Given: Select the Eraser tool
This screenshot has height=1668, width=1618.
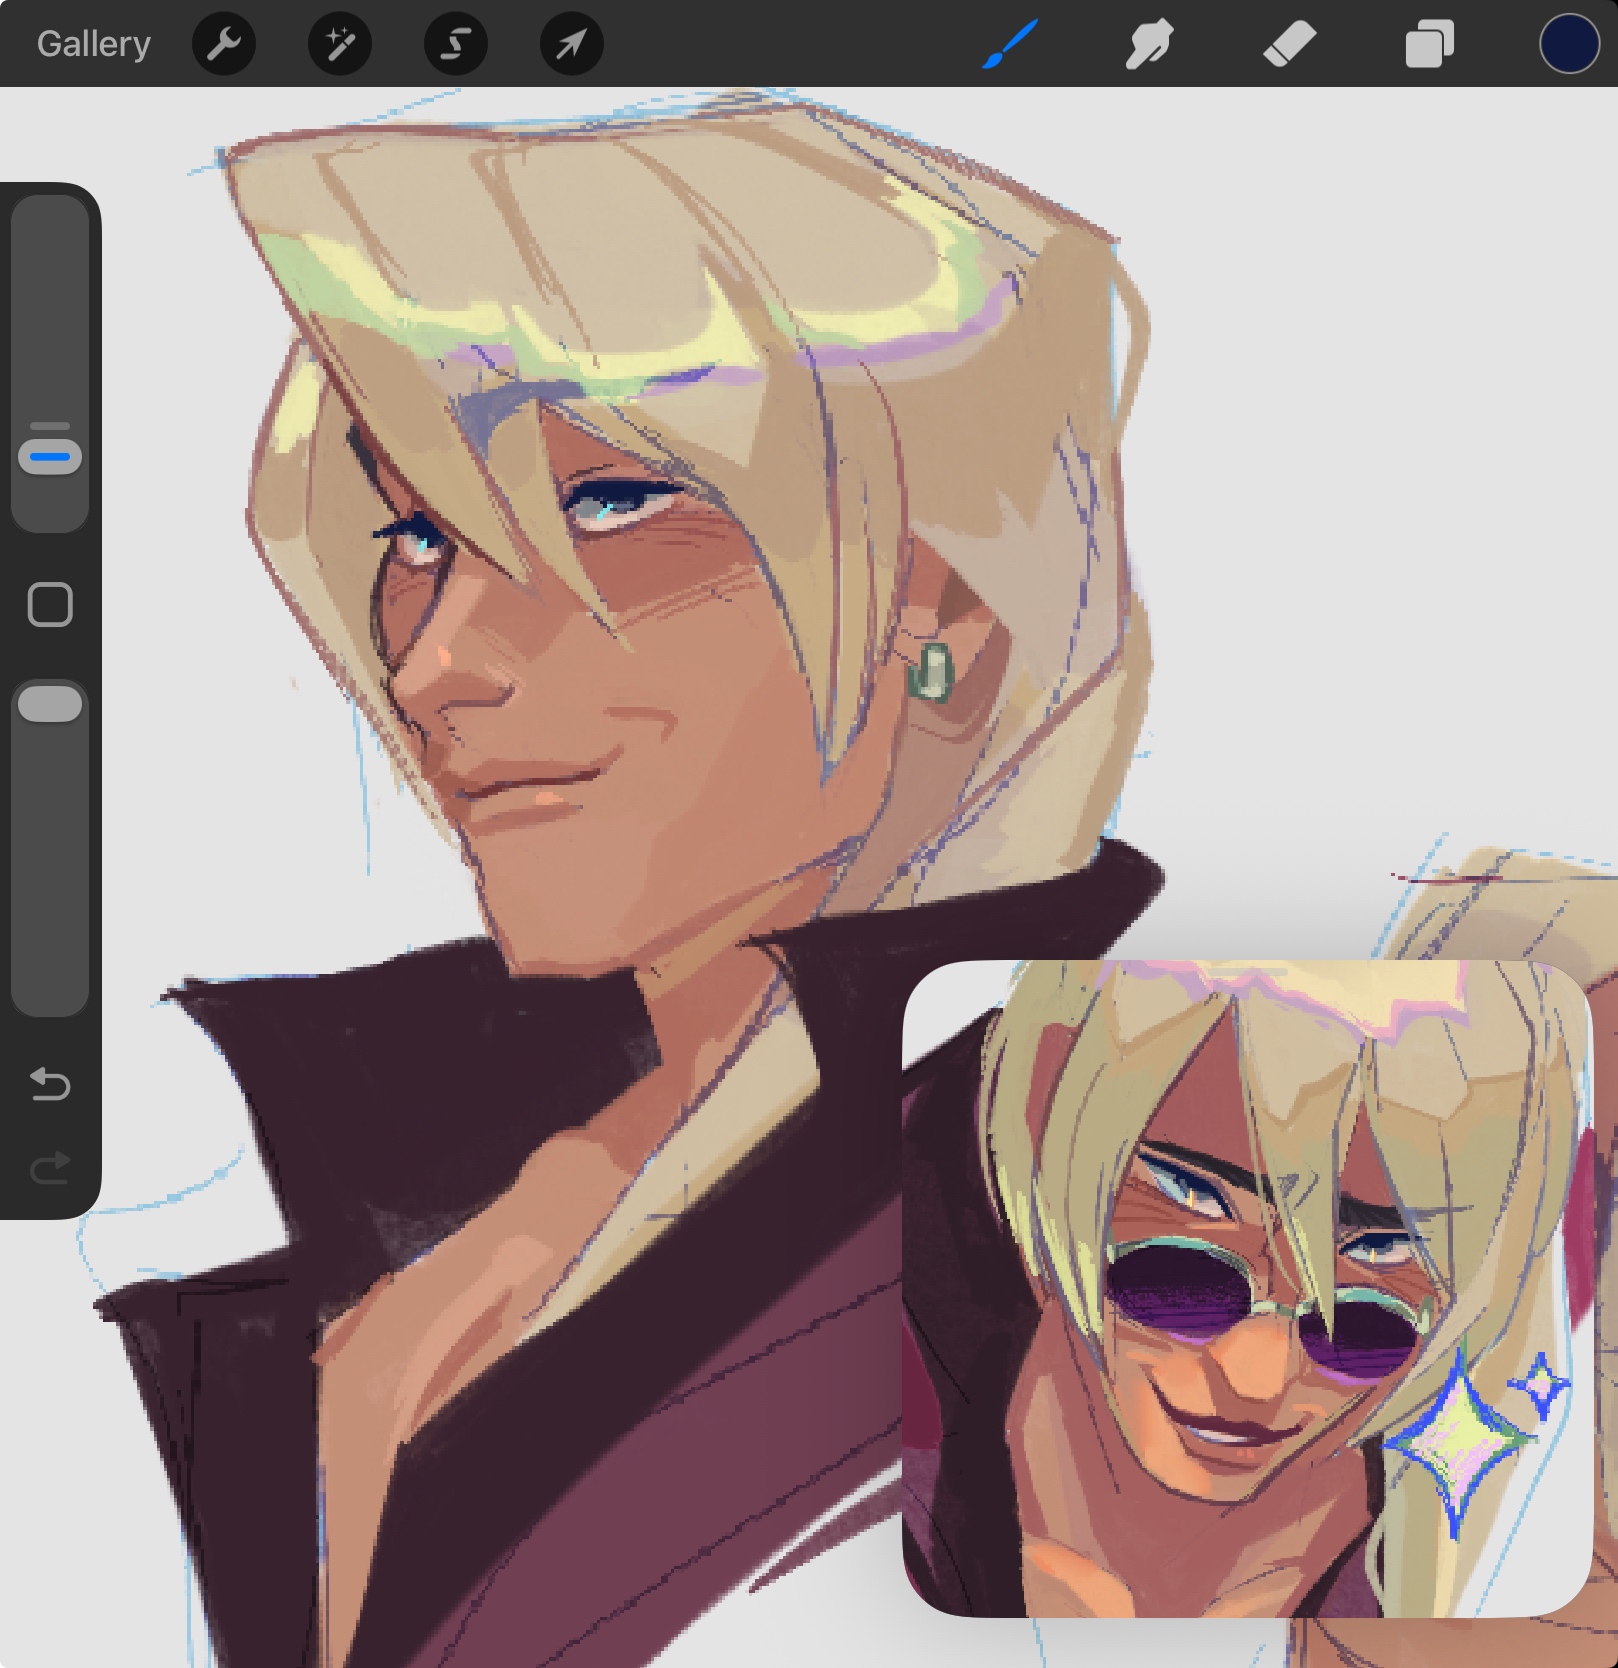Looking at the screenshot, I should 1289,44.
